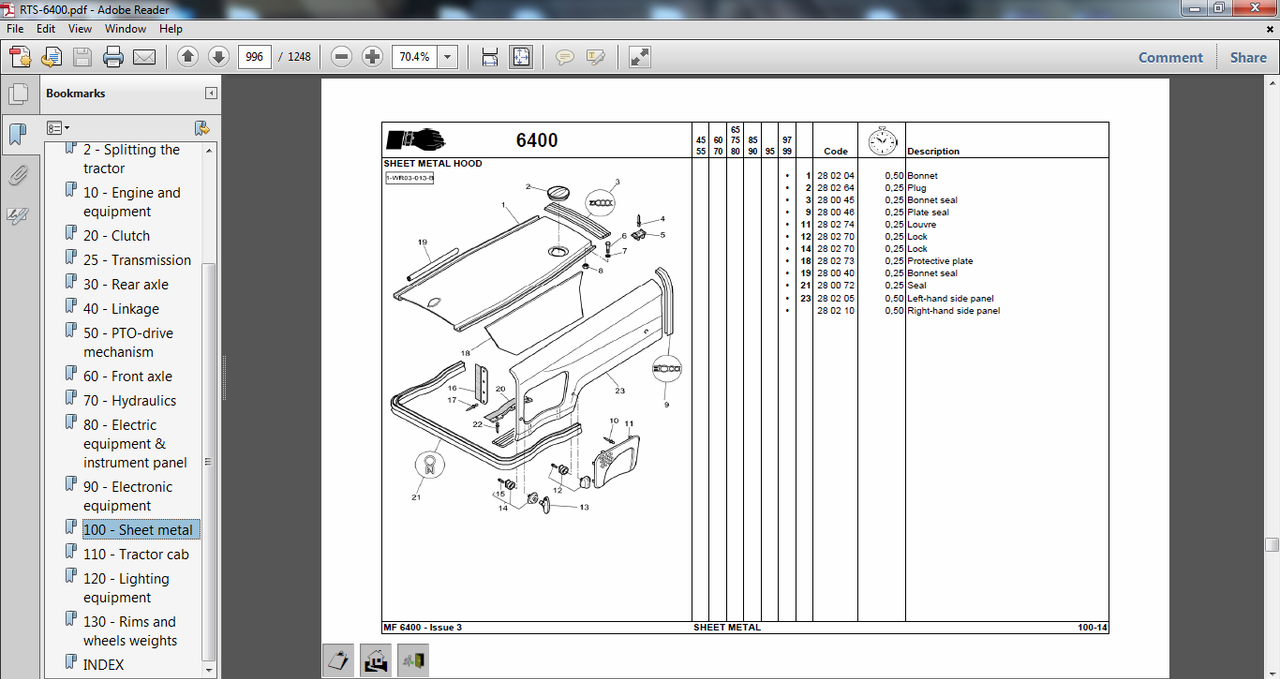Click the page number input field

click(x=255, y=57)
